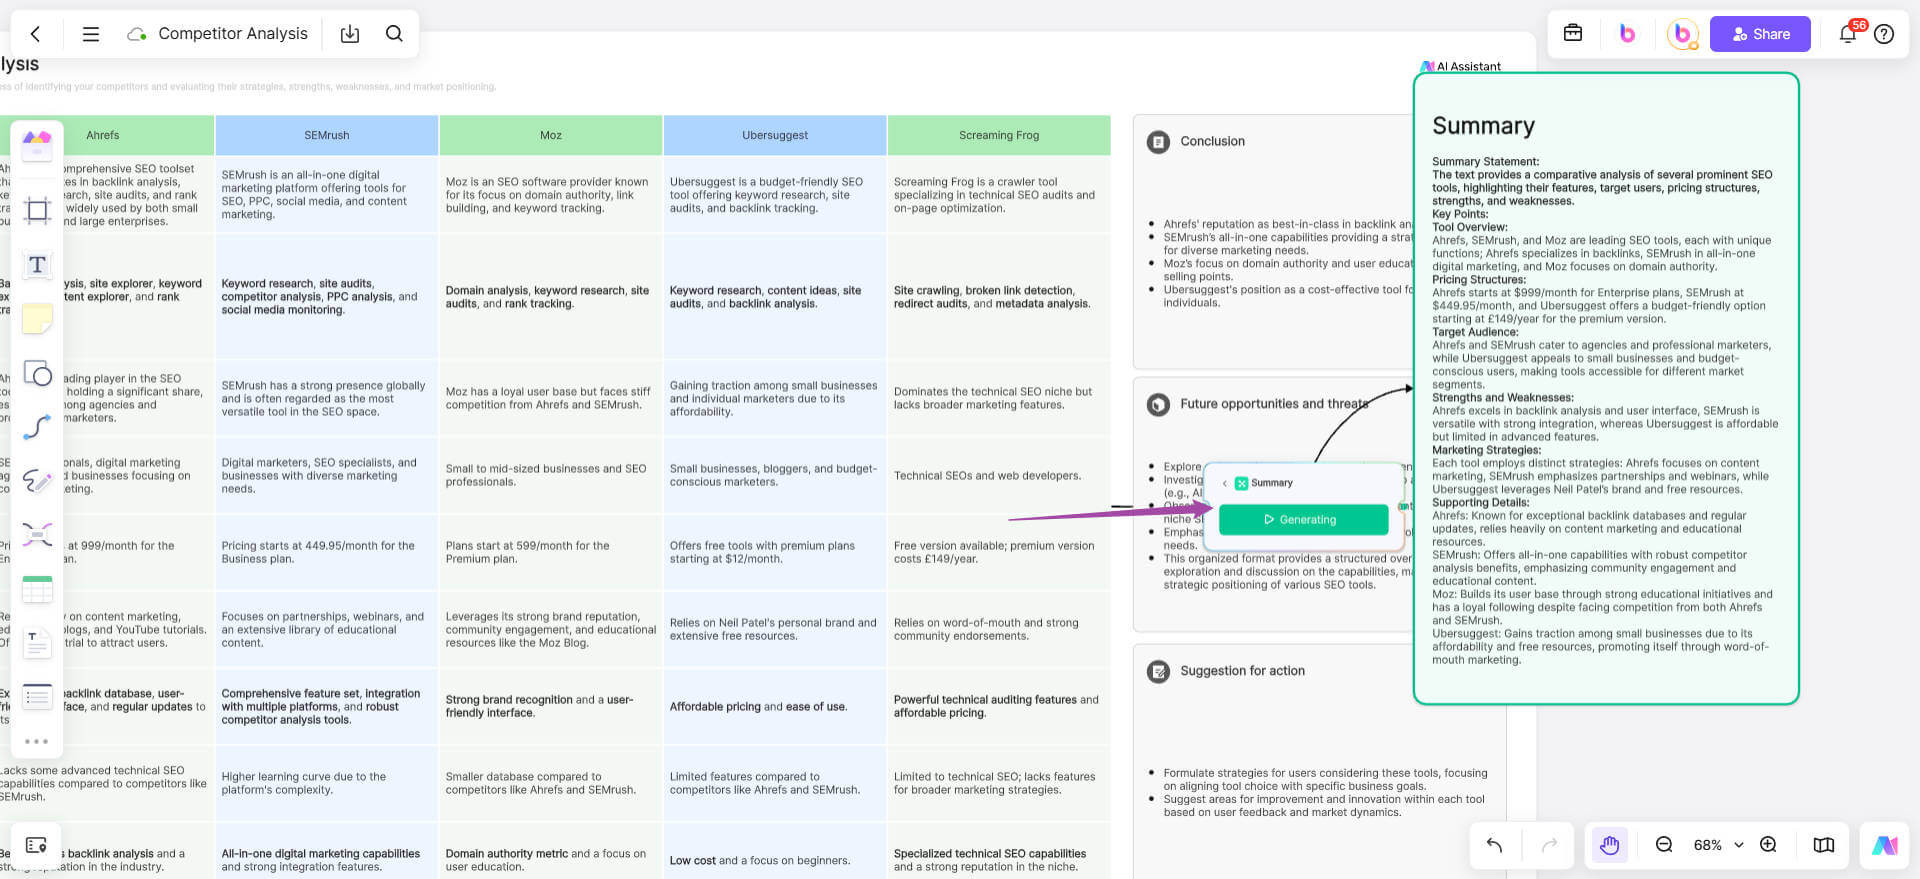The height and width of the screenshot is (879, 1920).
Task: Click the Summary heading in AI card
Action: click(x=1483, y=126)
